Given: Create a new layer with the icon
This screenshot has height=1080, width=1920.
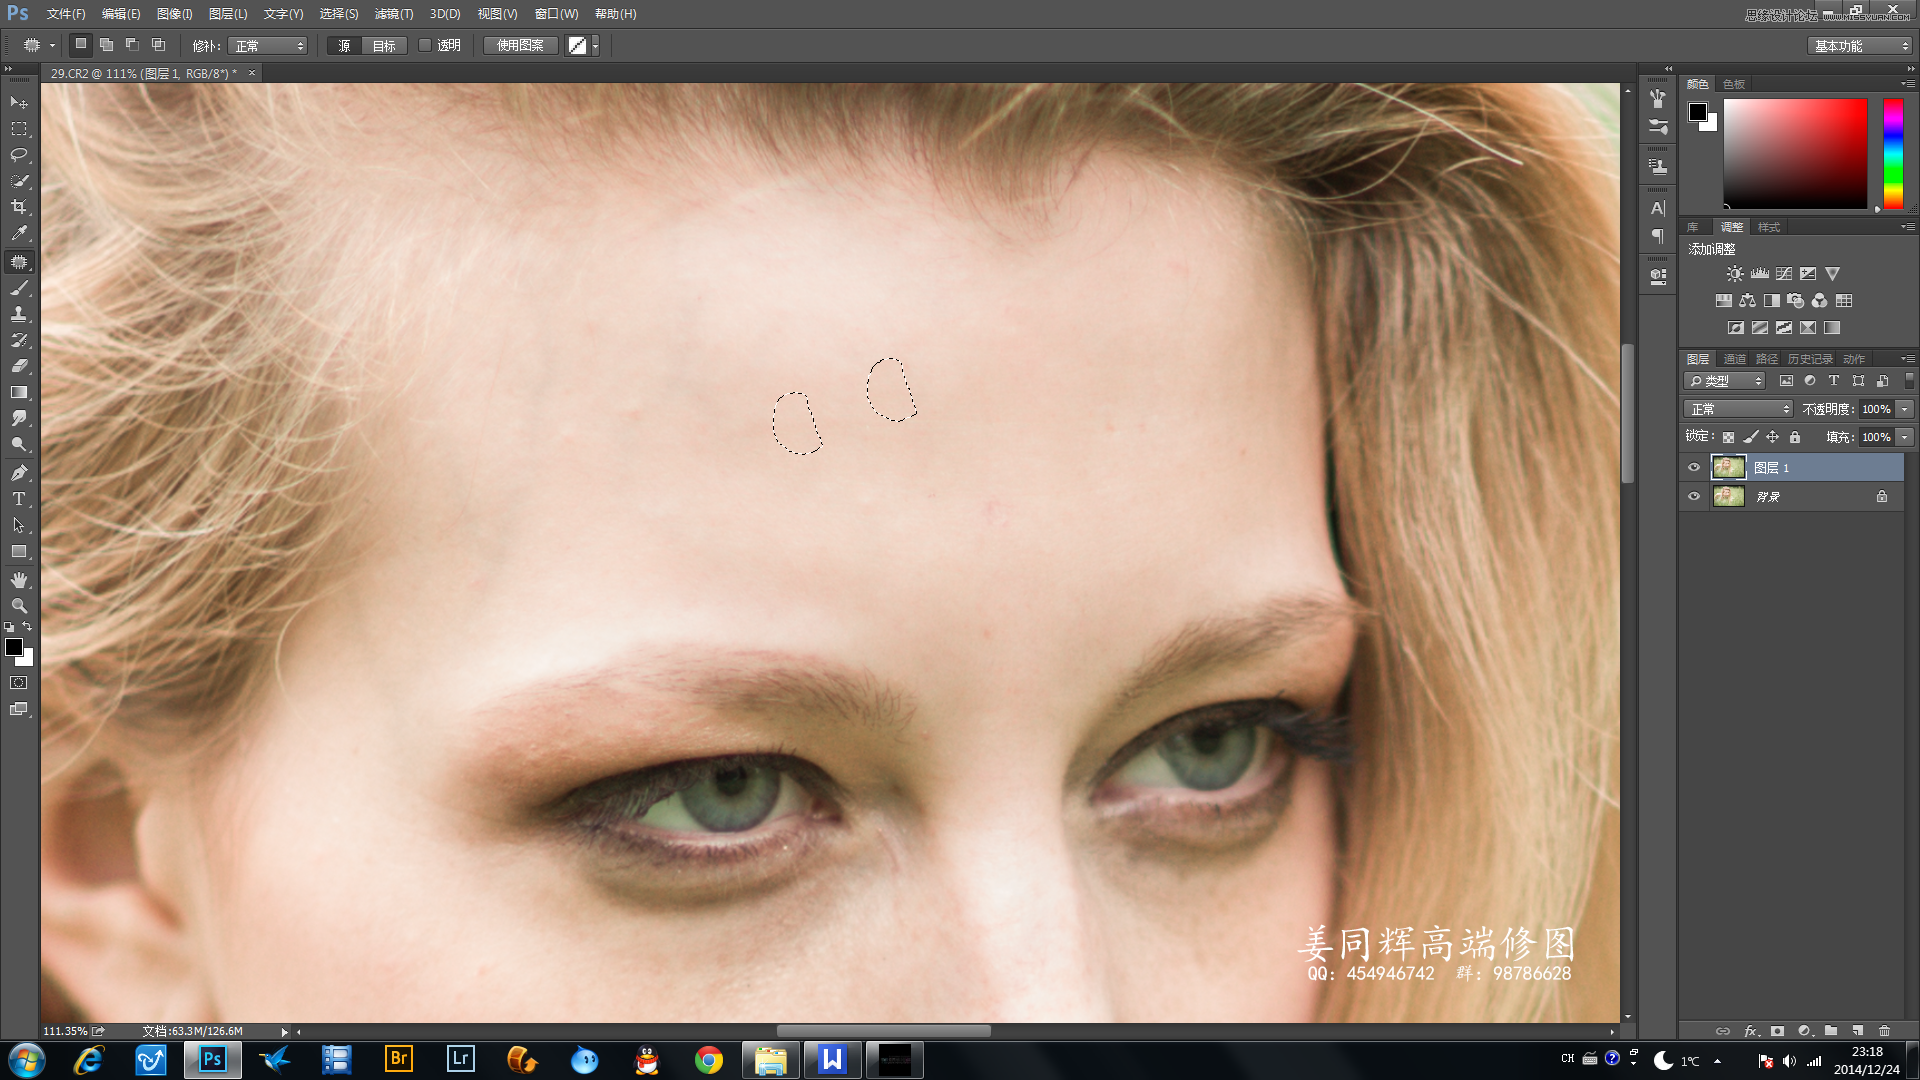Looking at the screenshot, I should tap(1857, 1031).
